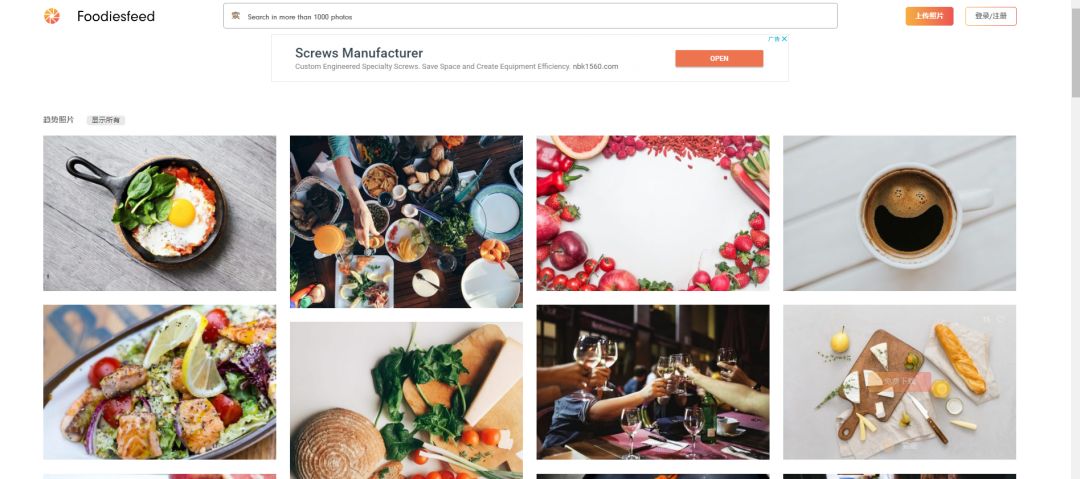Viewport: 1080px width, 479px height.
Task: Click 免费下载 on the cheese board photo
Action: [x=899, y=381]
